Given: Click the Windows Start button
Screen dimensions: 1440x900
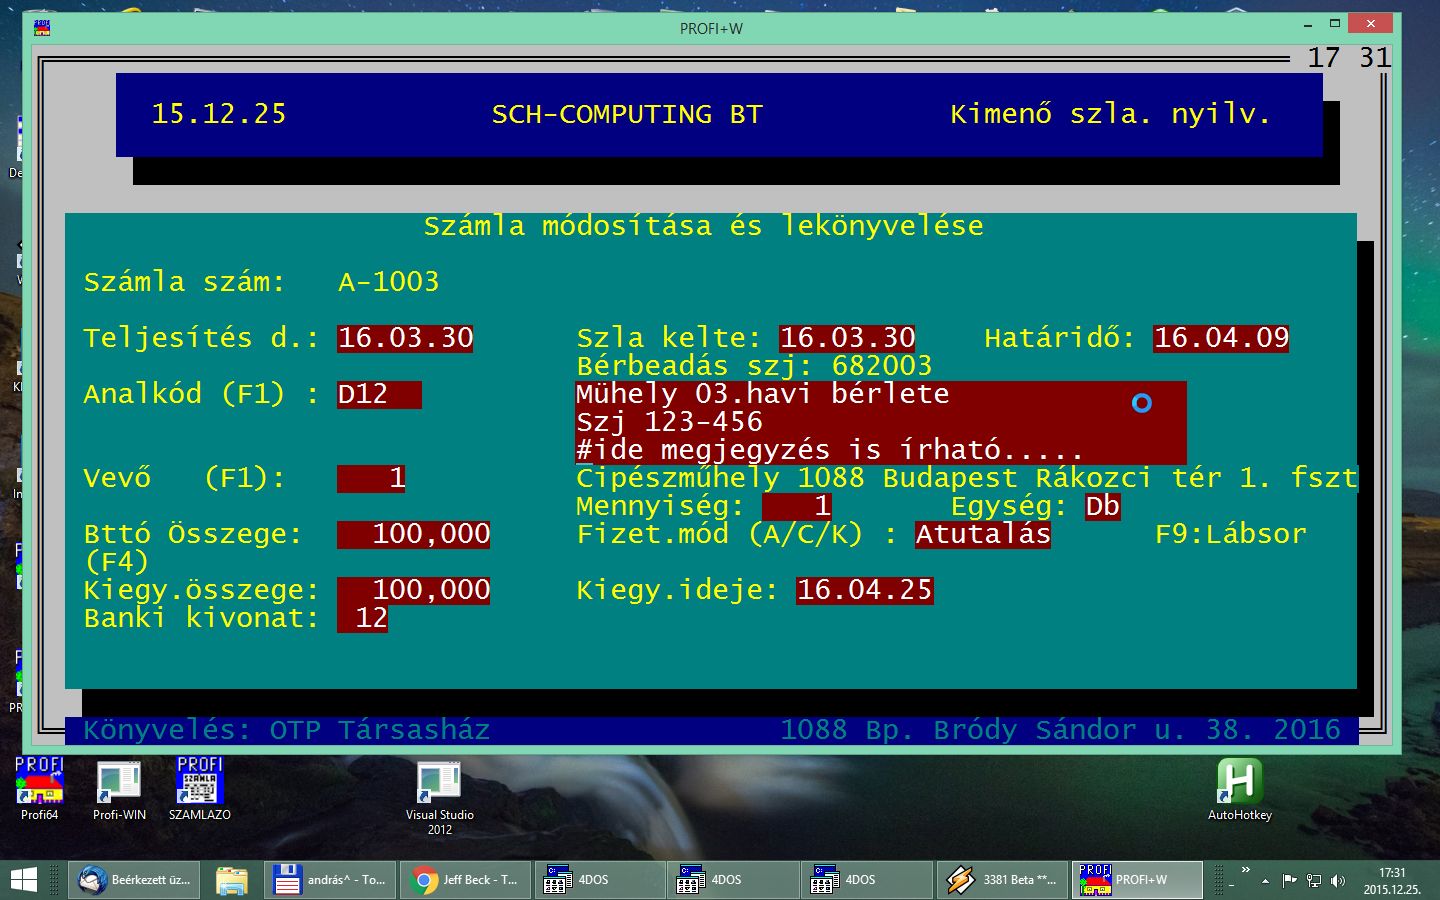Looking at the screenshot, I should 23,880.
